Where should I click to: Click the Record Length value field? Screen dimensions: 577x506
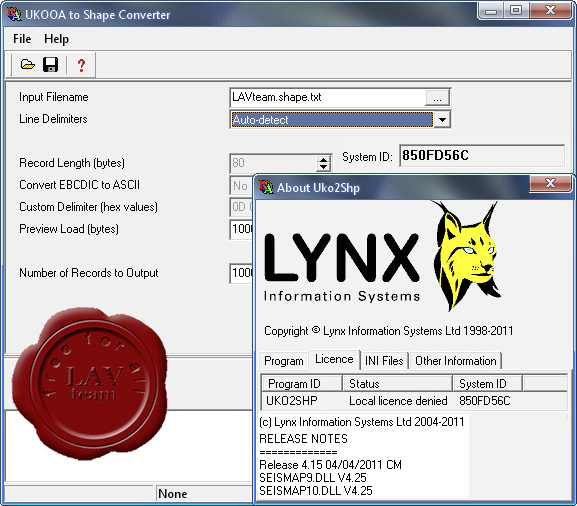point(273,163)
